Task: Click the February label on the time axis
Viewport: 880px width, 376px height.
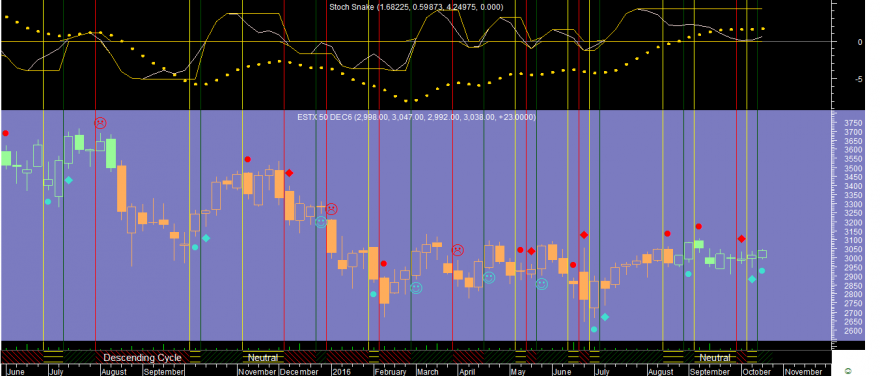Action: [x=390, y=372]
